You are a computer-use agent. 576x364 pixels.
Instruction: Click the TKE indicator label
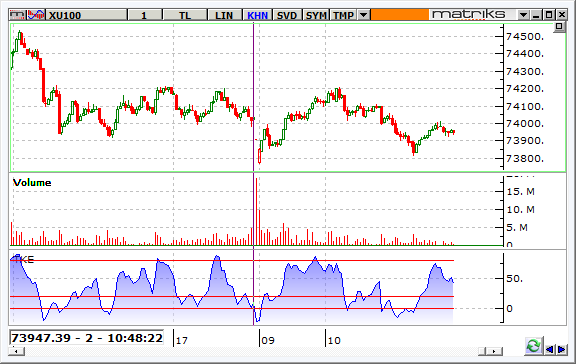23,259
